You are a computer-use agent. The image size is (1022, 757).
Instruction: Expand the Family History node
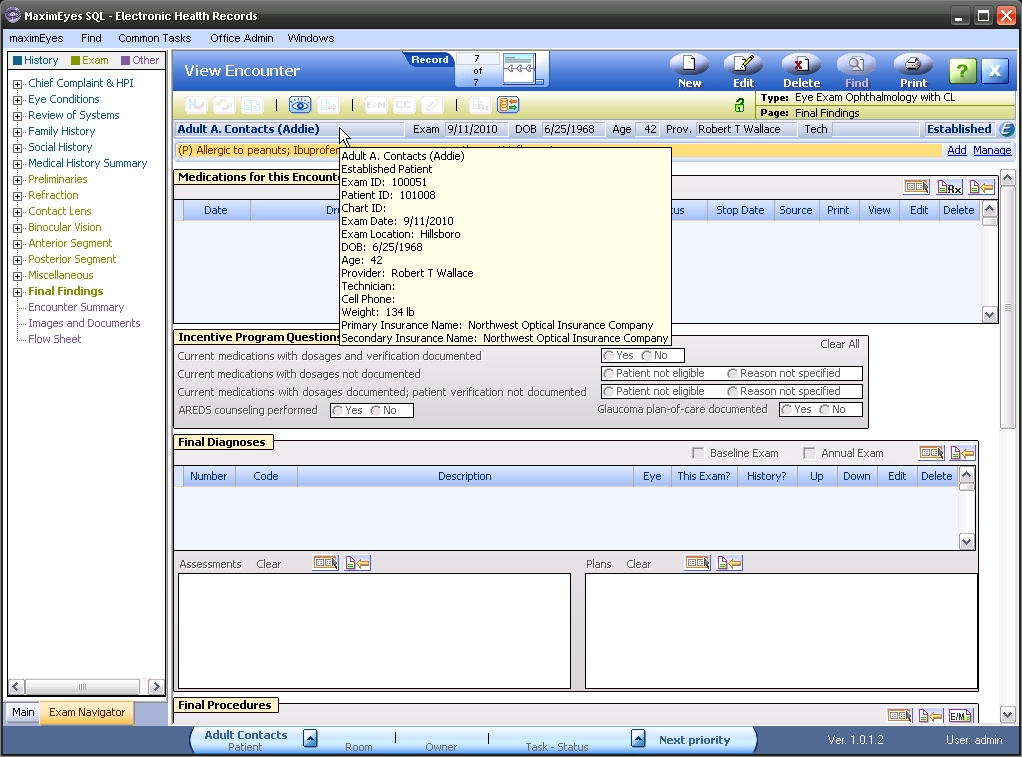18,132
